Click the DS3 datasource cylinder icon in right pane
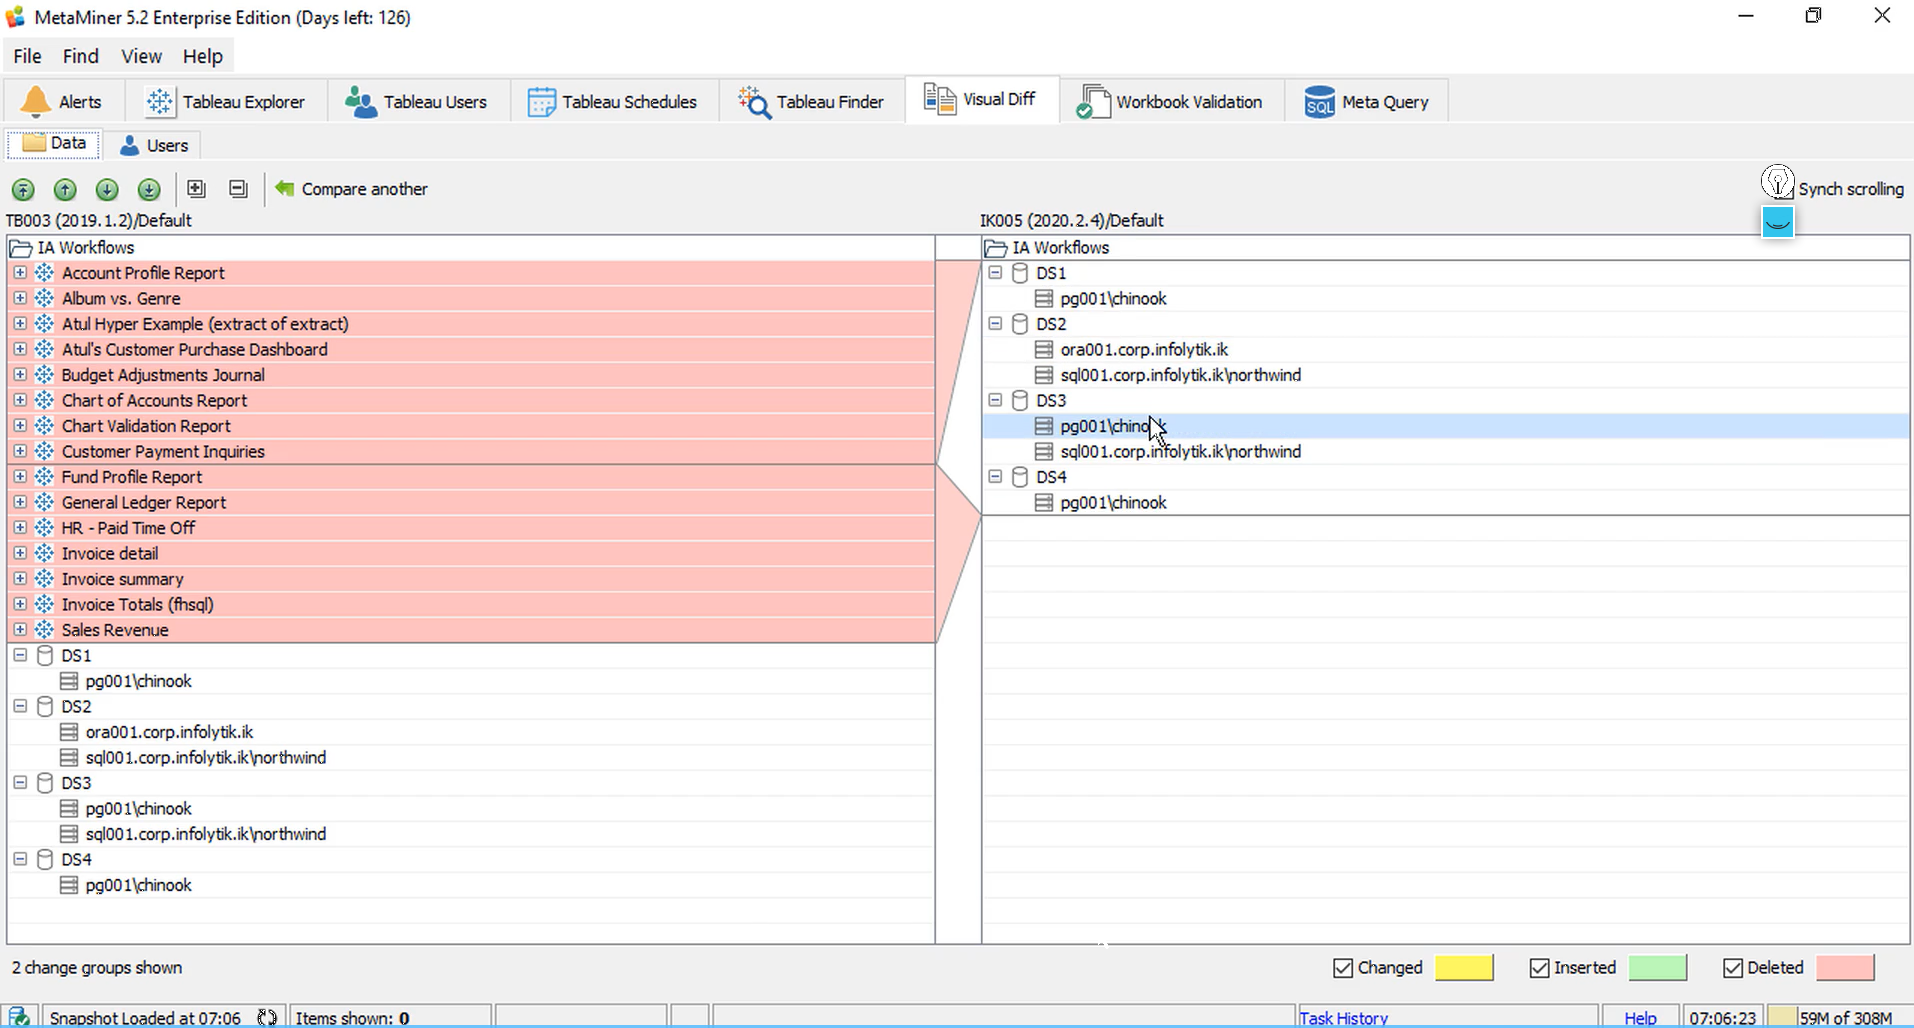The width and height of the screenshot is (1914, 1028). point(1020,400)
